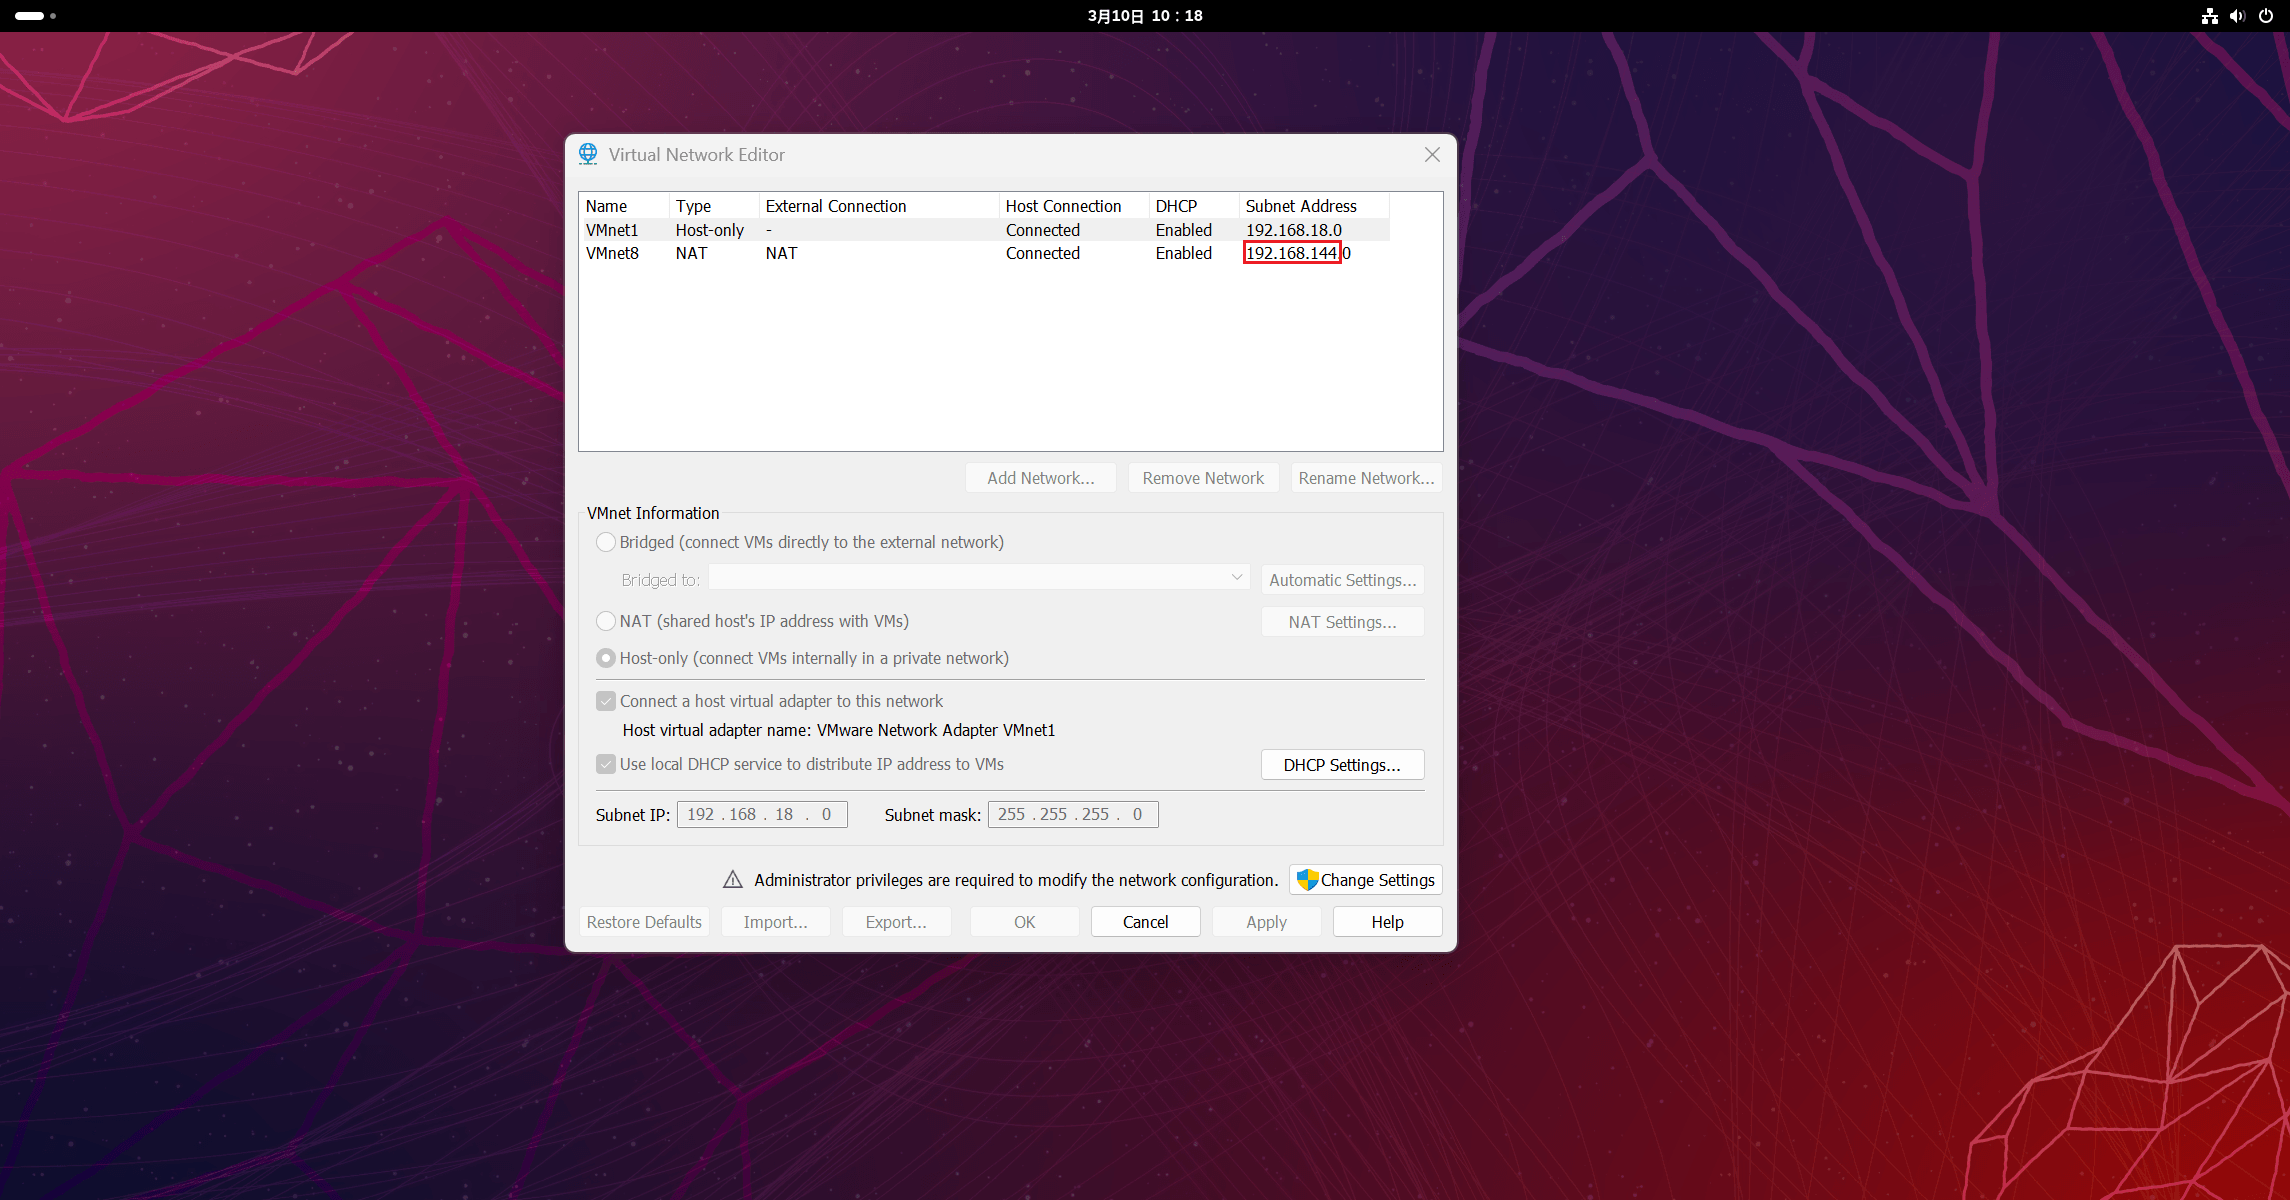This screenshot has width=2290, height=1200.
Task: Toggle Connect a host virtual adapter checkbox
Action: tap(606, 701)
